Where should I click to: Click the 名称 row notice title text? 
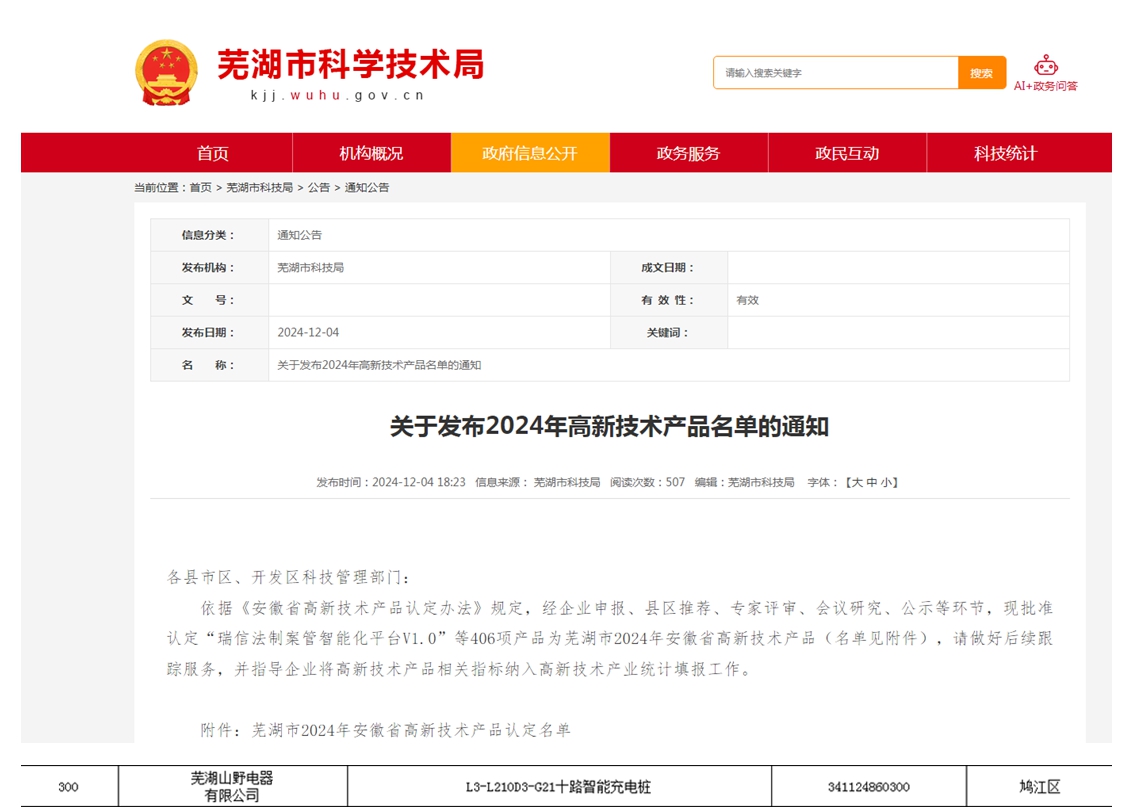tap(379, 365)
